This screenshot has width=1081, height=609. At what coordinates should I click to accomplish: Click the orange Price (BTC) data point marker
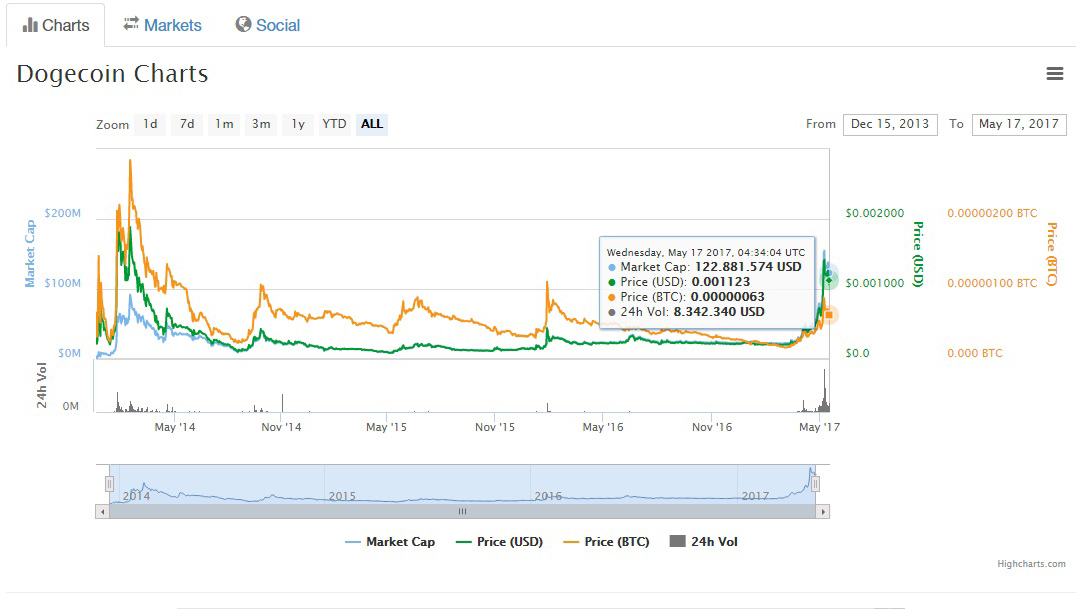pyautogui.click(x=829, y=315)
